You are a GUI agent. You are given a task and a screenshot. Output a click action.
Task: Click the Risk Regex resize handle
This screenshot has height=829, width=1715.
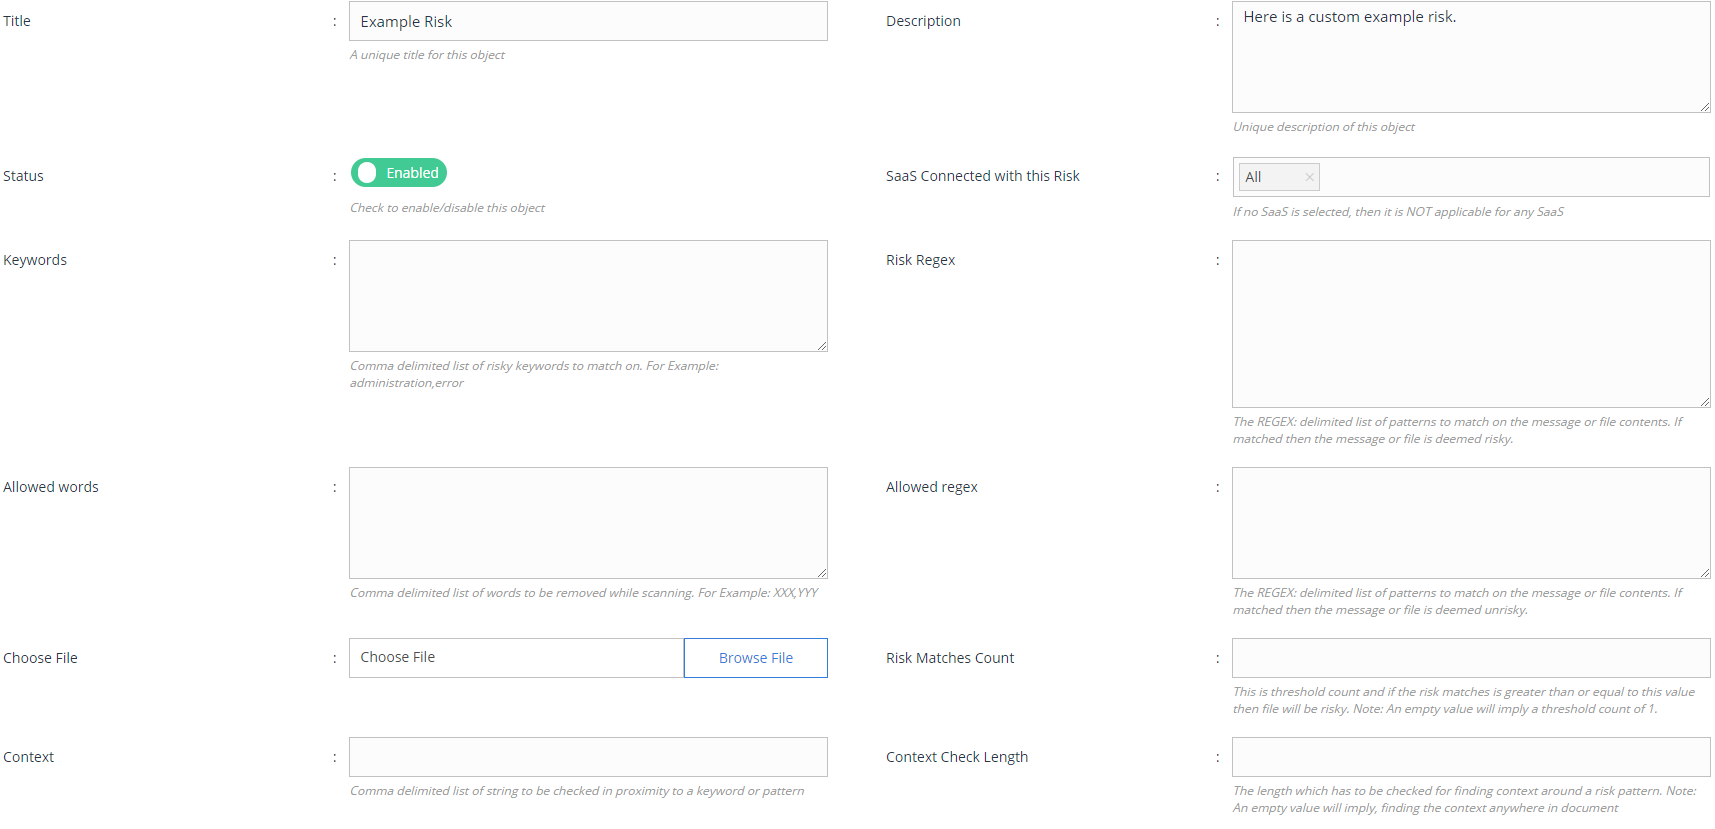pos(1705,402)
